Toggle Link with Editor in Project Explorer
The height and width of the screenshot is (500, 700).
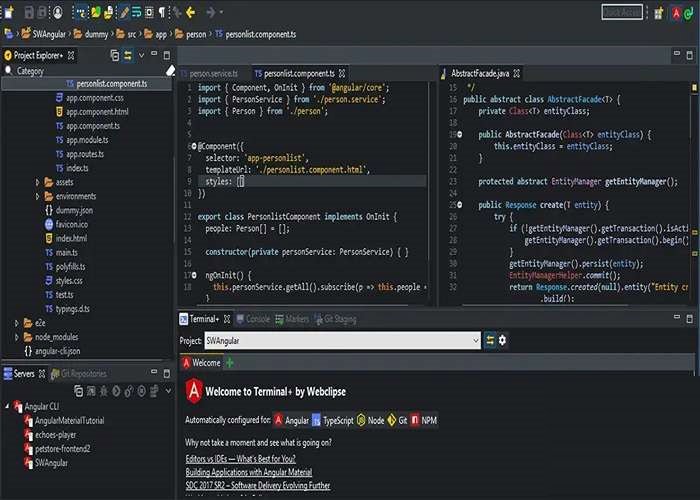tap(128, 55)
